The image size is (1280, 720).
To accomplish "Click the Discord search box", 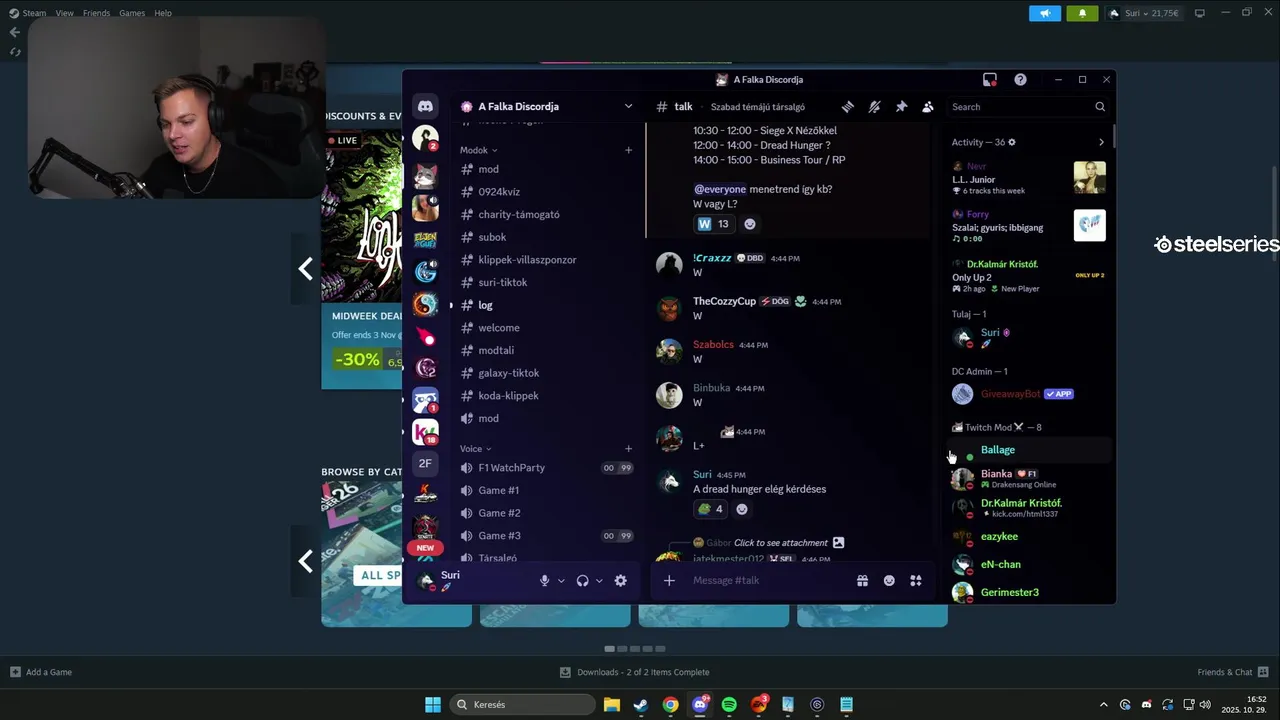I will coord(1028,107).
